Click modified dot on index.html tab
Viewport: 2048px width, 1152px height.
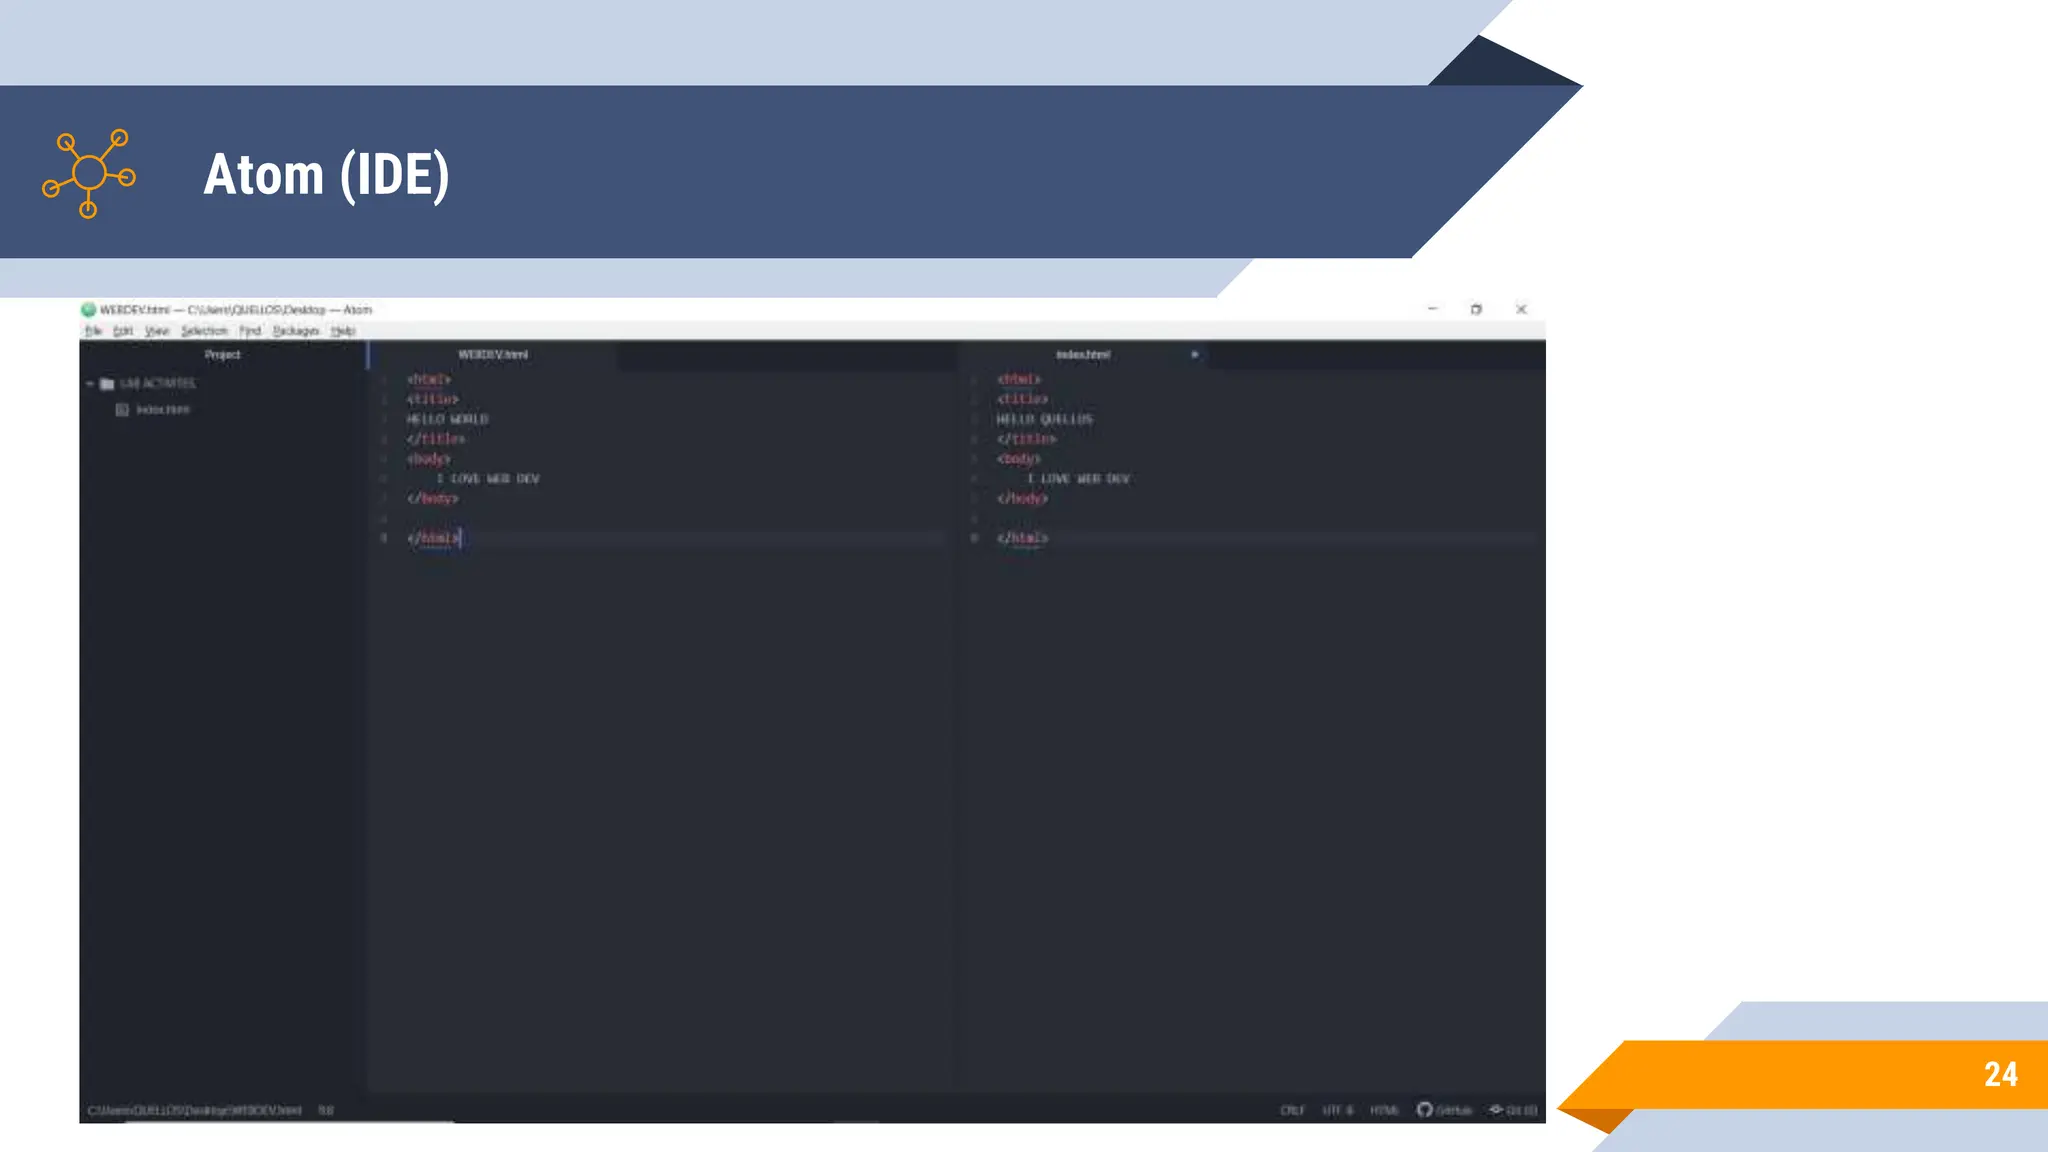tap(1194, 355)
